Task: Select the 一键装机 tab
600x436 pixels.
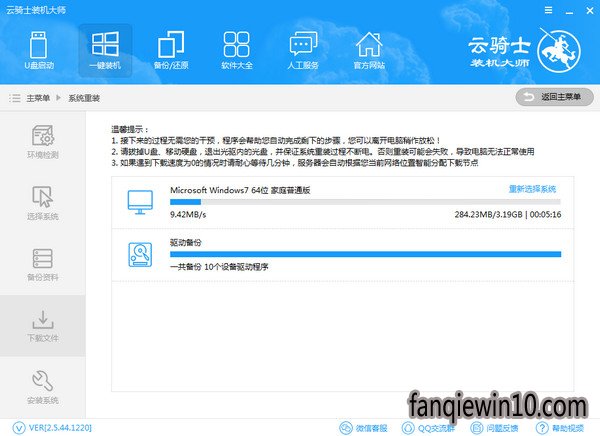Action: (105, 51)
